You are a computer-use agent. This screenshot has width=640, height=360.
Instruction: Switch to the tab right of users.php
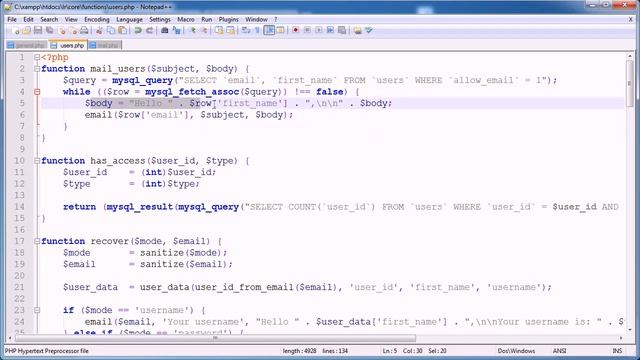pos(104,45)
